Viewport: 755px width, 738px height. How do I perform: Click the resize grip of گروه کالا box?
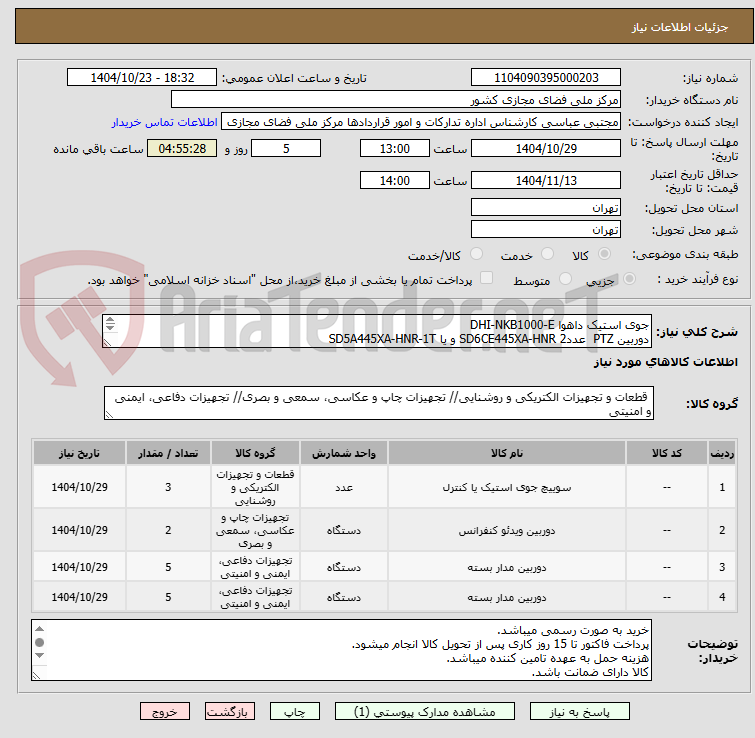(x=109, y=414)
